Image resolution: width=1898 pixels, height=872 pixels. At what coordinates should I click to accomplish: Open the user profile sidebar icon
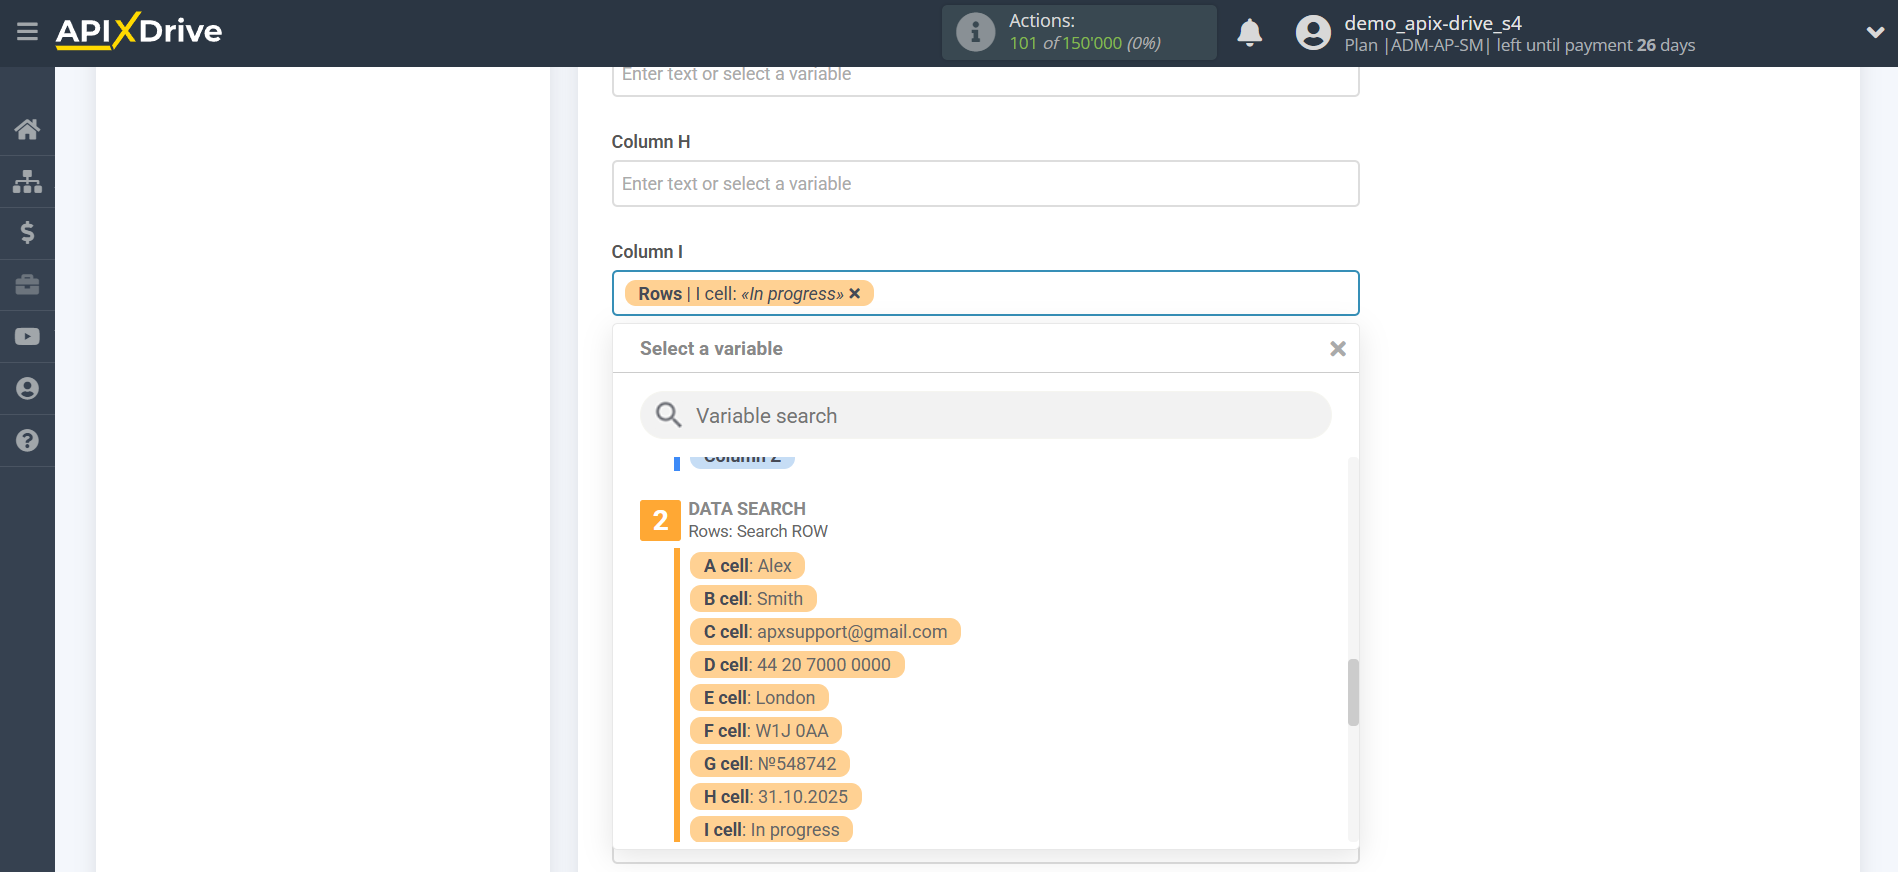pyautogui.click(x=27, y=389)
